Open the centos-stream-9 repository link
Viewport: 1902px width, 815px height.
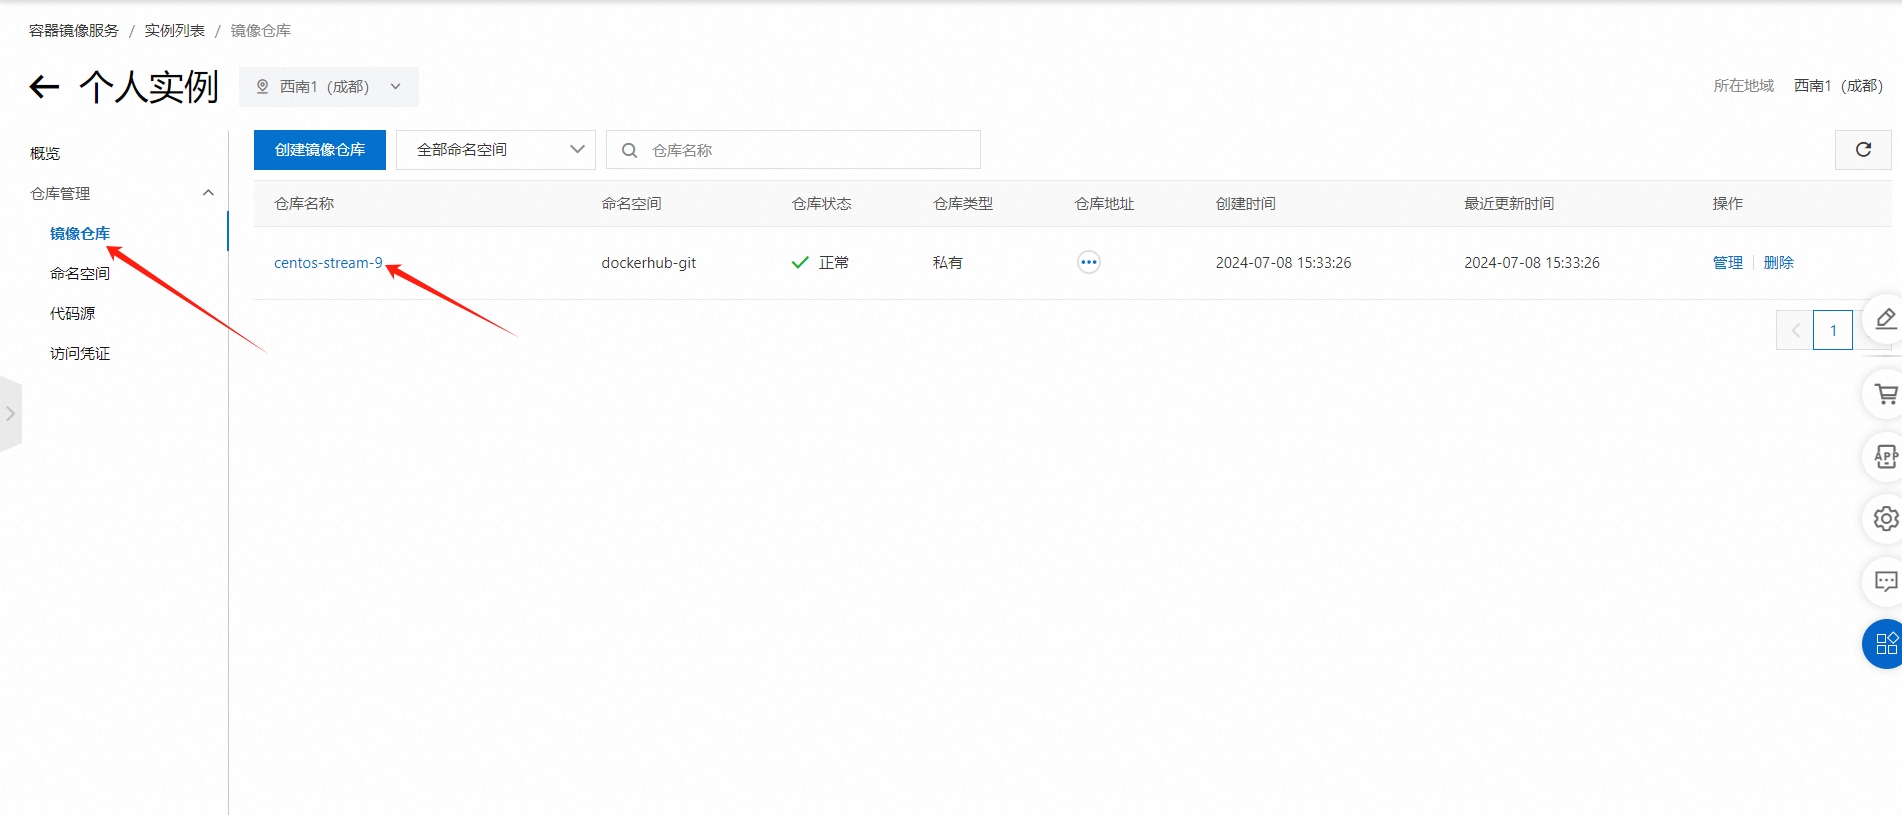click(328, 263)
